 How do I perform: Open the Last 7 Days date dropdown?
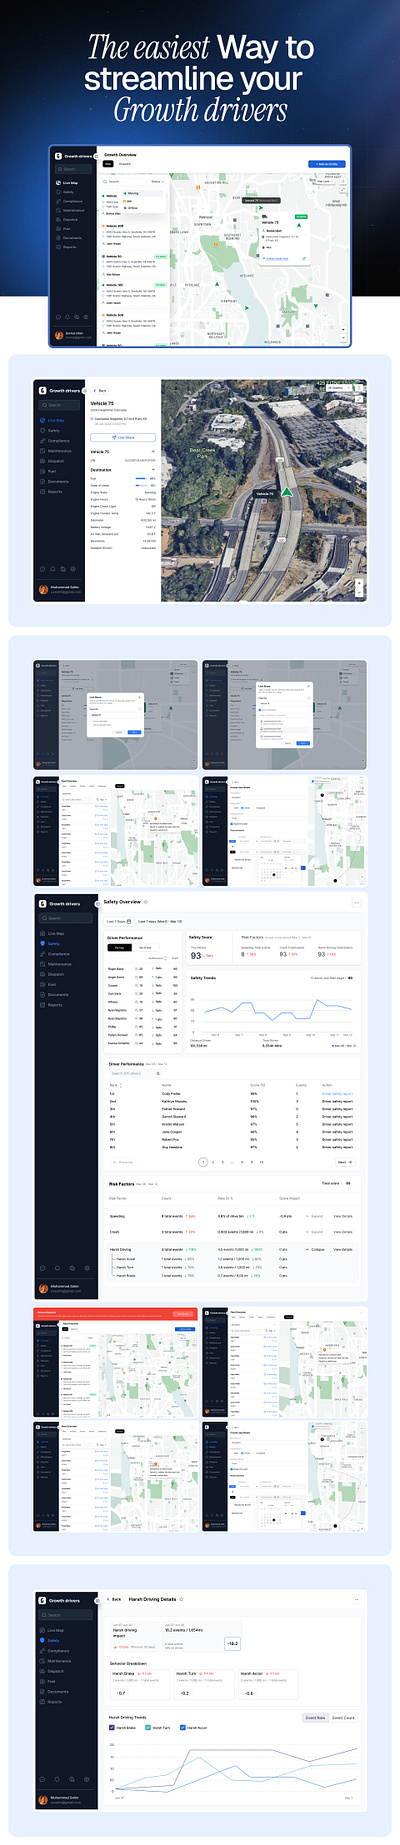(x=119, y=922)
